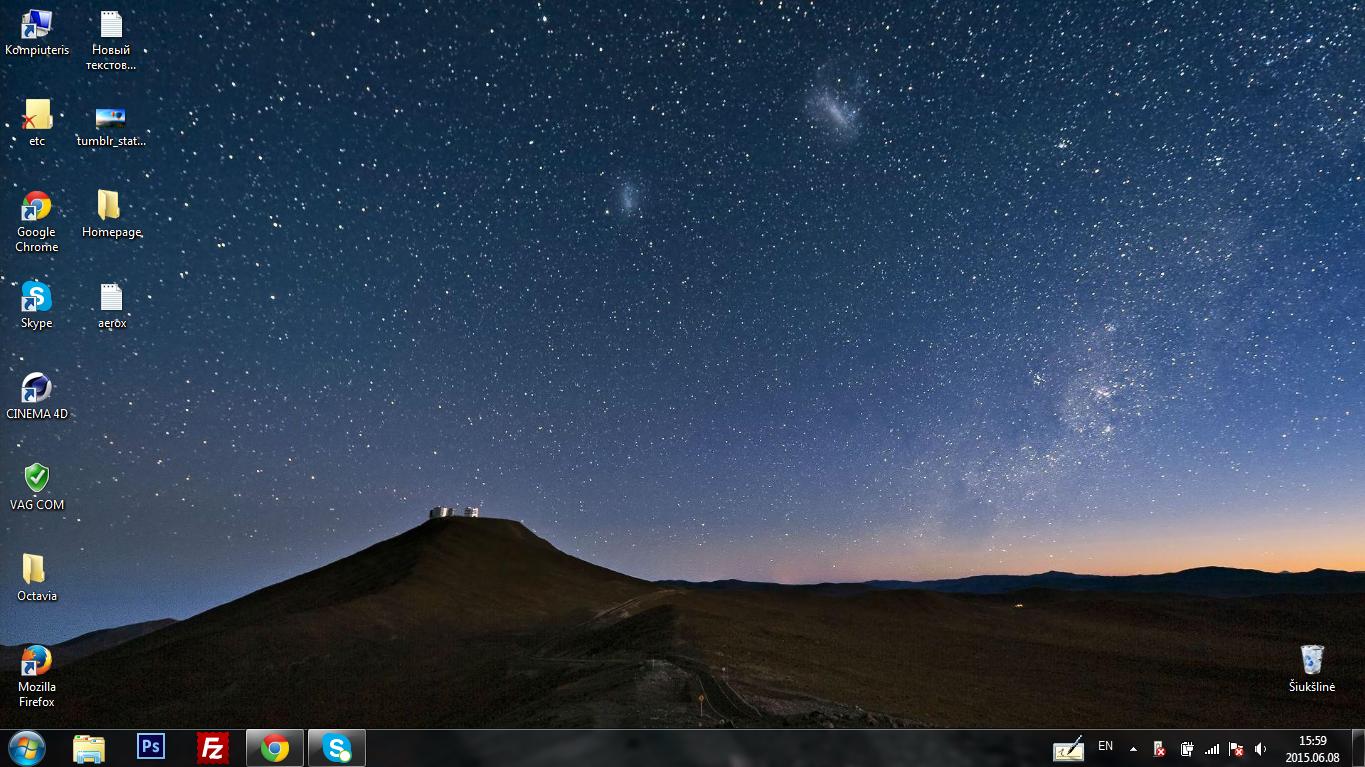Open the Windows Start menu
This screenshot has height=767, width=1365.
coord(27,748)
